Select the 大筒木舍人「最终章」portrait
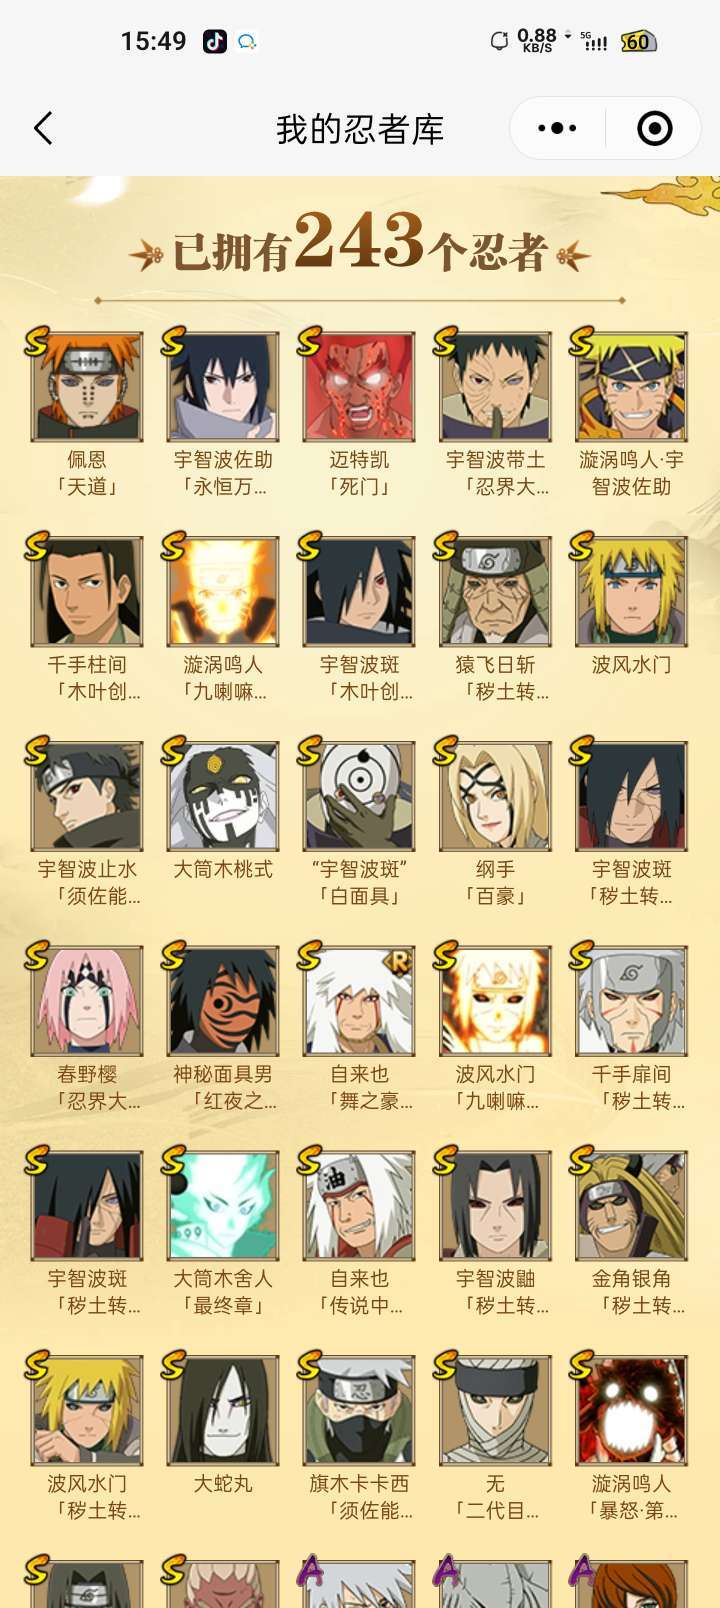 [223, 1206]
